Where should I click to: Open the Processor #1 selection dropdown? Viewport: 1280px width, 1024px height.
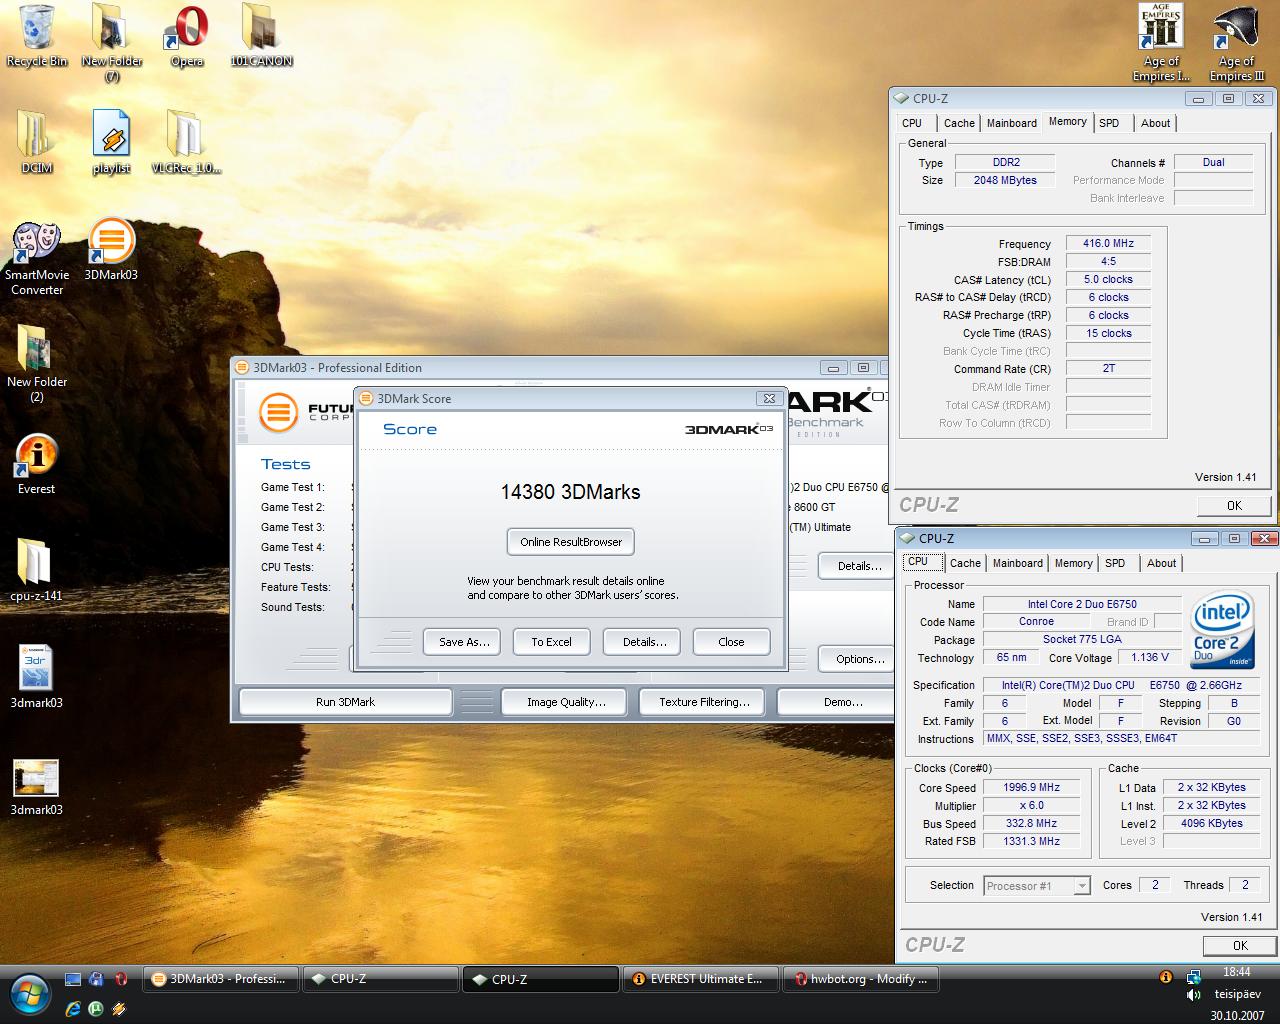pos(1036,886)
